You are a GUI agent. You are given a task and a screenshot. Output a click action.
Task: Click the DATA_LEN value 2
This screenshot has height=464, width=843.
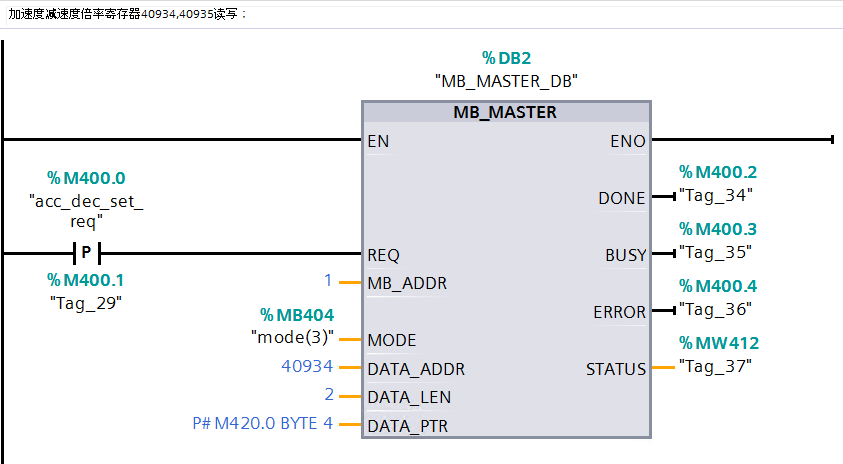point(328,396)
